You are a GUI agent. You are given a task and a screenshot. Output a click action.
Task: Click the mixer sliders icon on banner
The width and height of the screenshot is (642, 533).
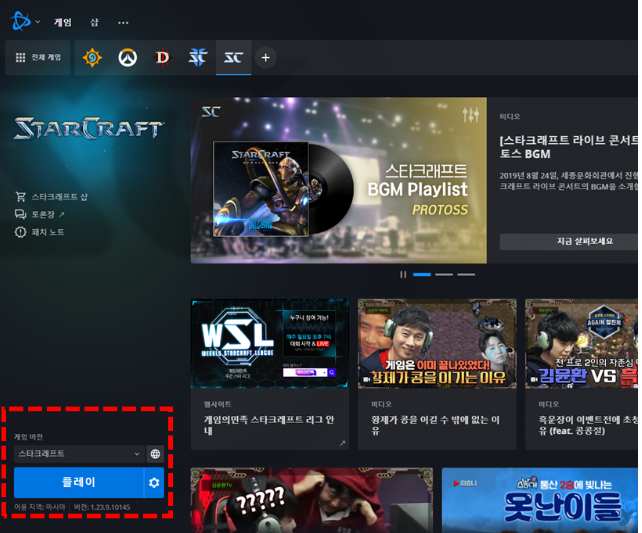click(471, 115)
